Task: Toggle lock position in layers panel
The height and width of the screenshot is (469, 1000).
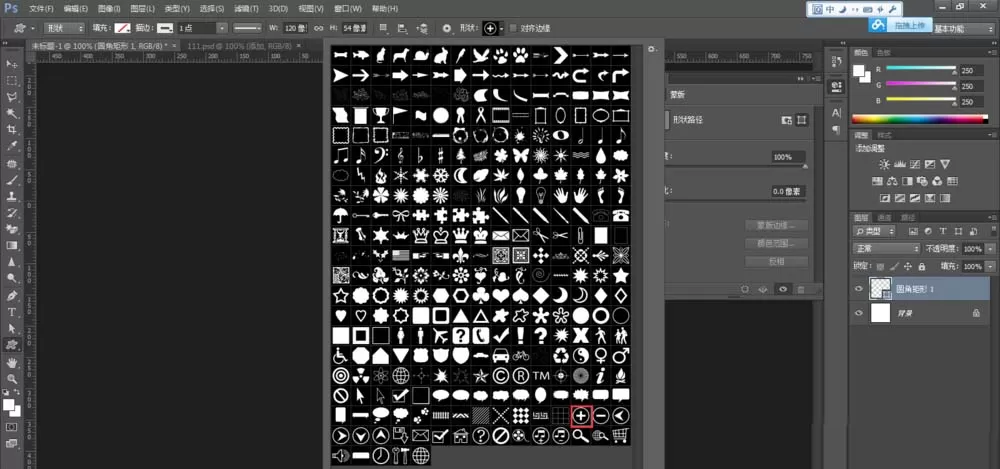Action: [908, 266]
